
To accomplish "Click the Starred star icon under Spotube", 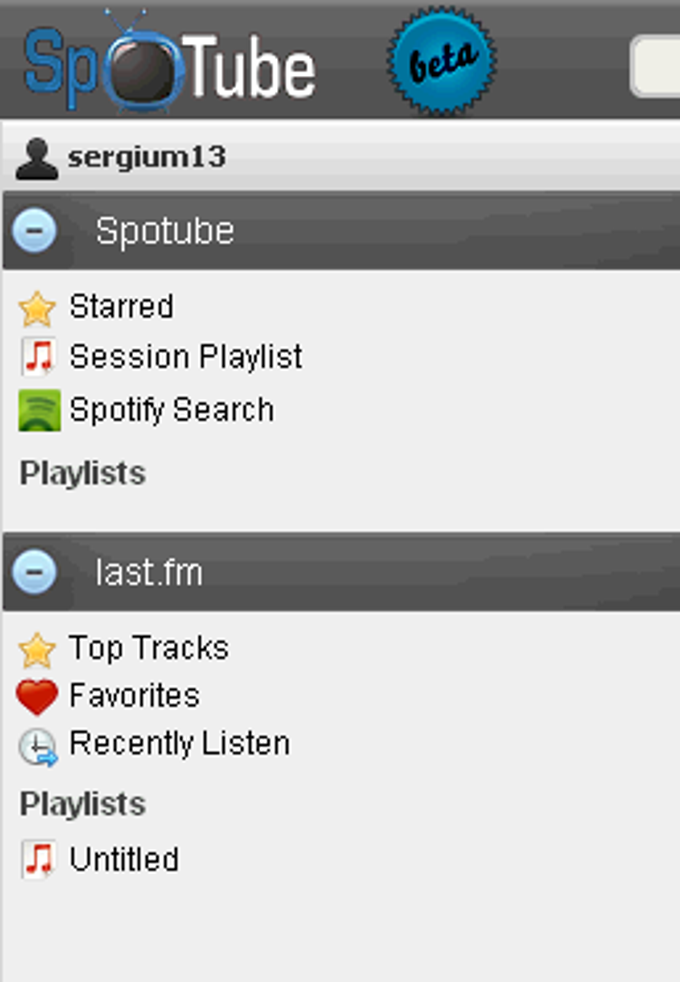I will (x=36, y=306).
